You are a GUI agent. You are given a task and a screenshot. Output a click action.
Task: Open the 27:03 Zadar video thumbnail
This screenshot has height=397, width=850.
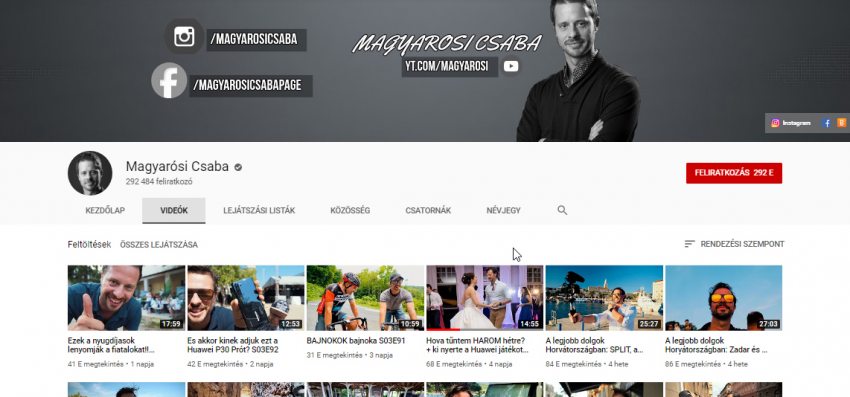(724, 298)
